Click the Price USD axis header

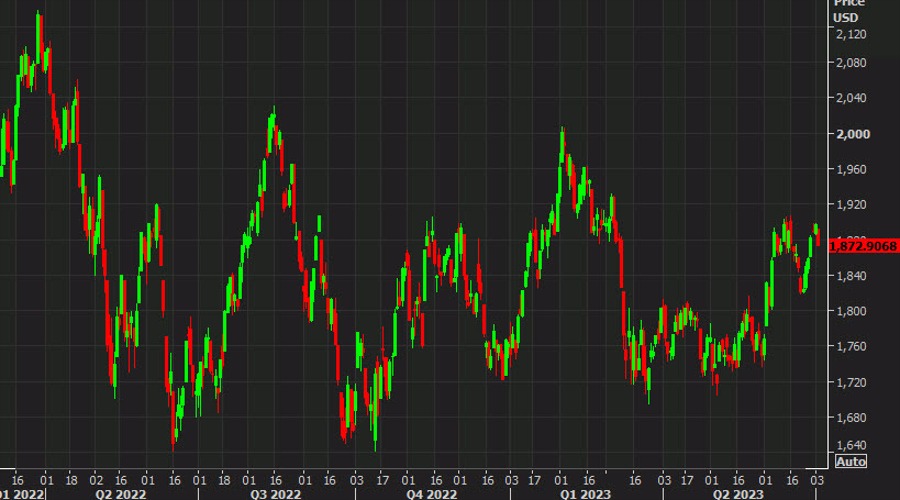(x=851, y=9)
